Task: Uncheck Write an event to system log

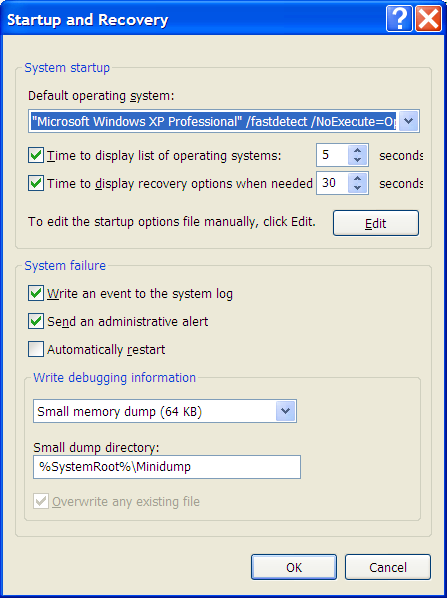Action: [x=36, y=294]
